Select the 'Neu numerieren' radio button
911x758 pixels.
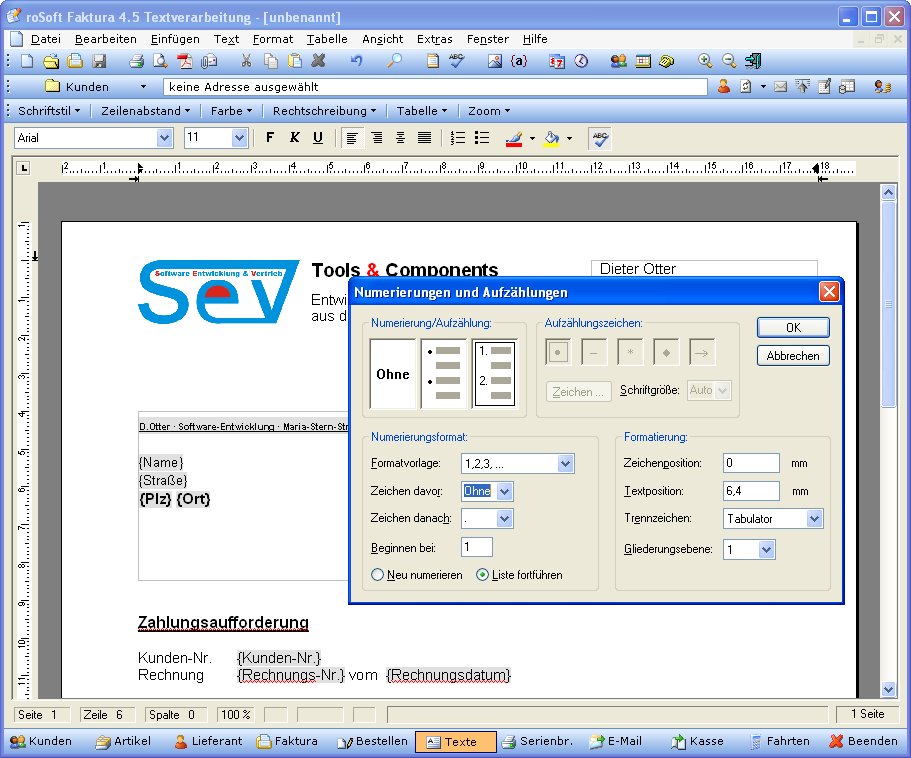[x=378, y=575]
